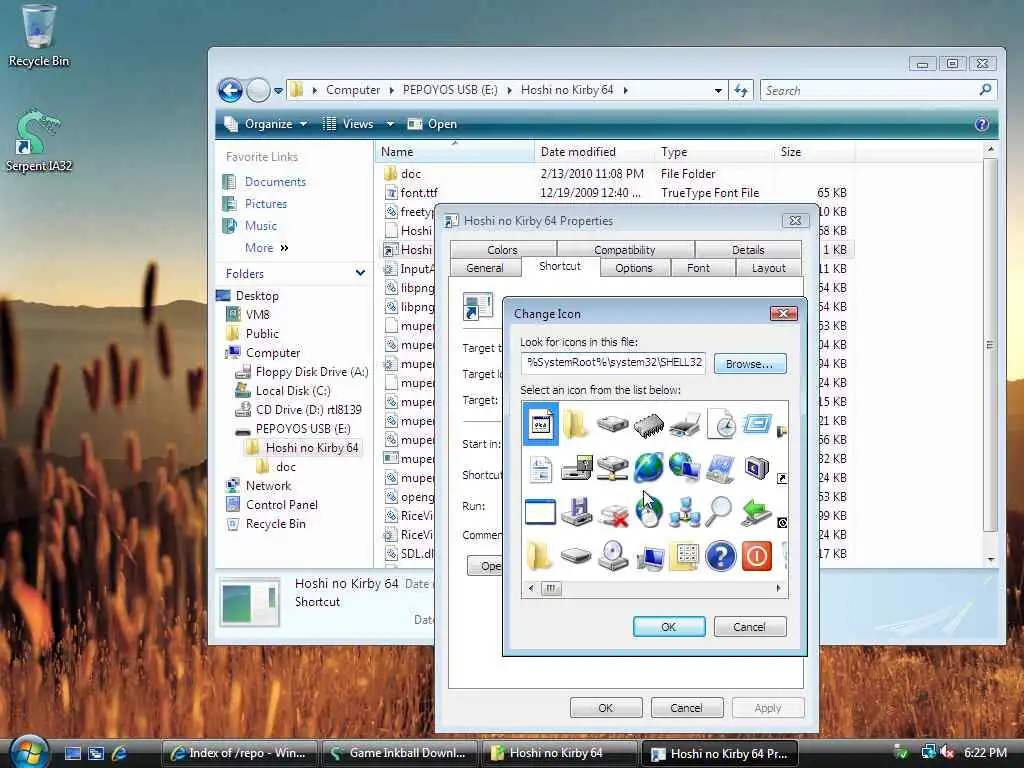This screenshot has width=1024, height=768.
Task: Select the red power button icon
Action: coord(757,556)
